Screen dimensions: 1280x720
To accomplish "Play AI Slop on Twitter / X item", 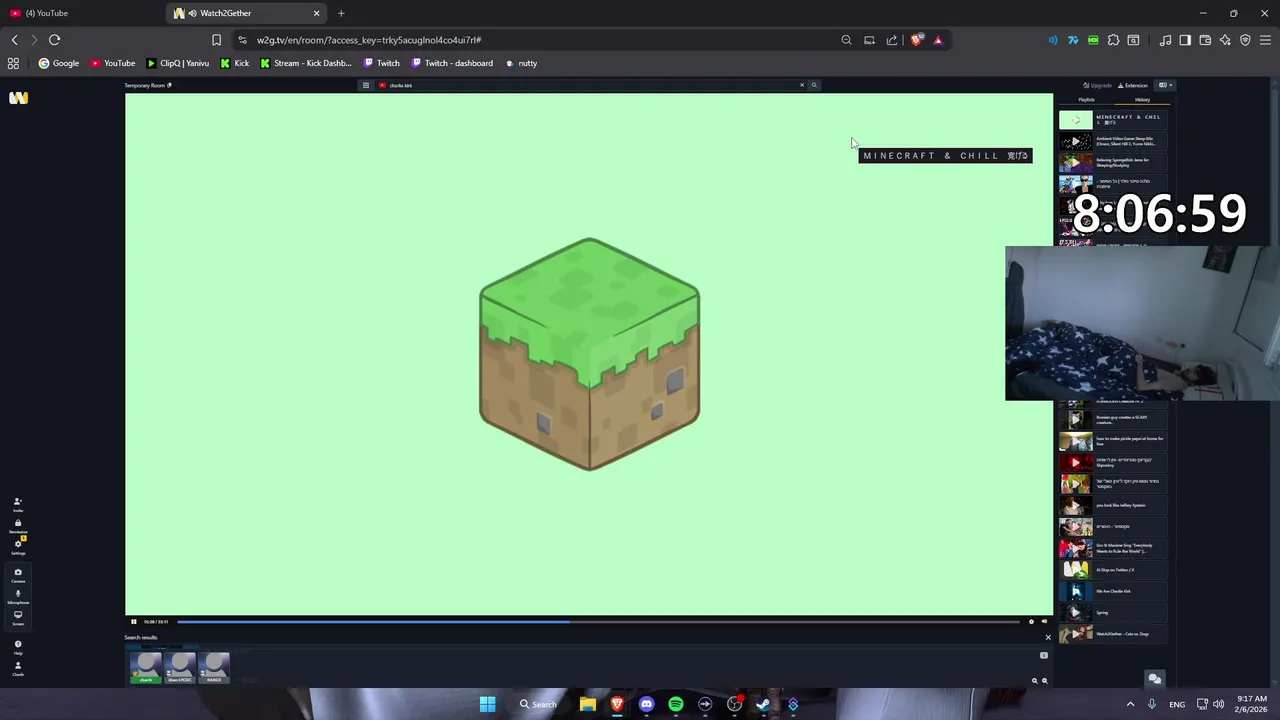I will (1113, 569).
